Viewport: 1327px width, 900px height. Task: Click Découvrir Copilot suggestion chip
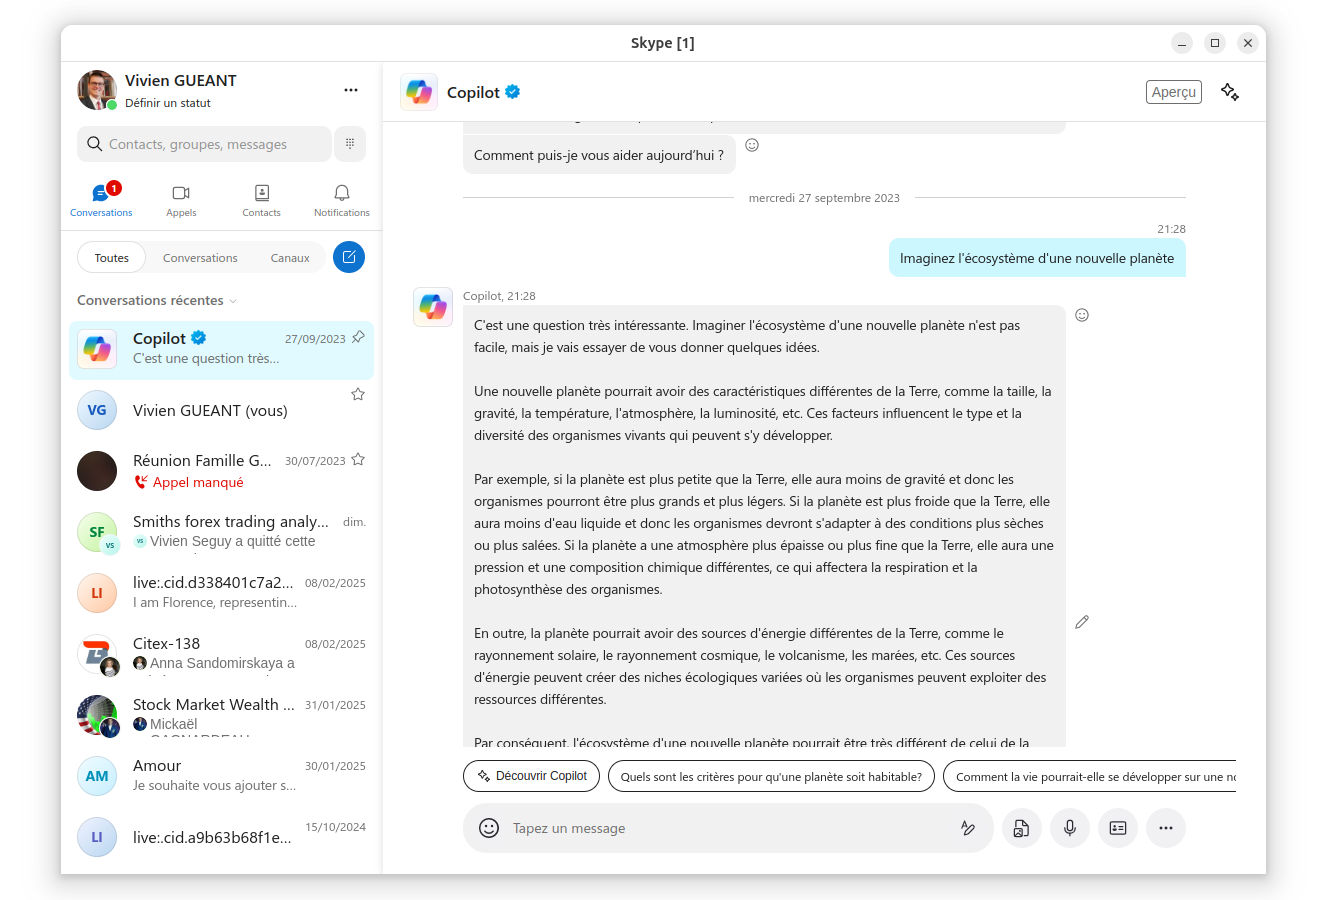pyautogui.click(x=532, y=776)
